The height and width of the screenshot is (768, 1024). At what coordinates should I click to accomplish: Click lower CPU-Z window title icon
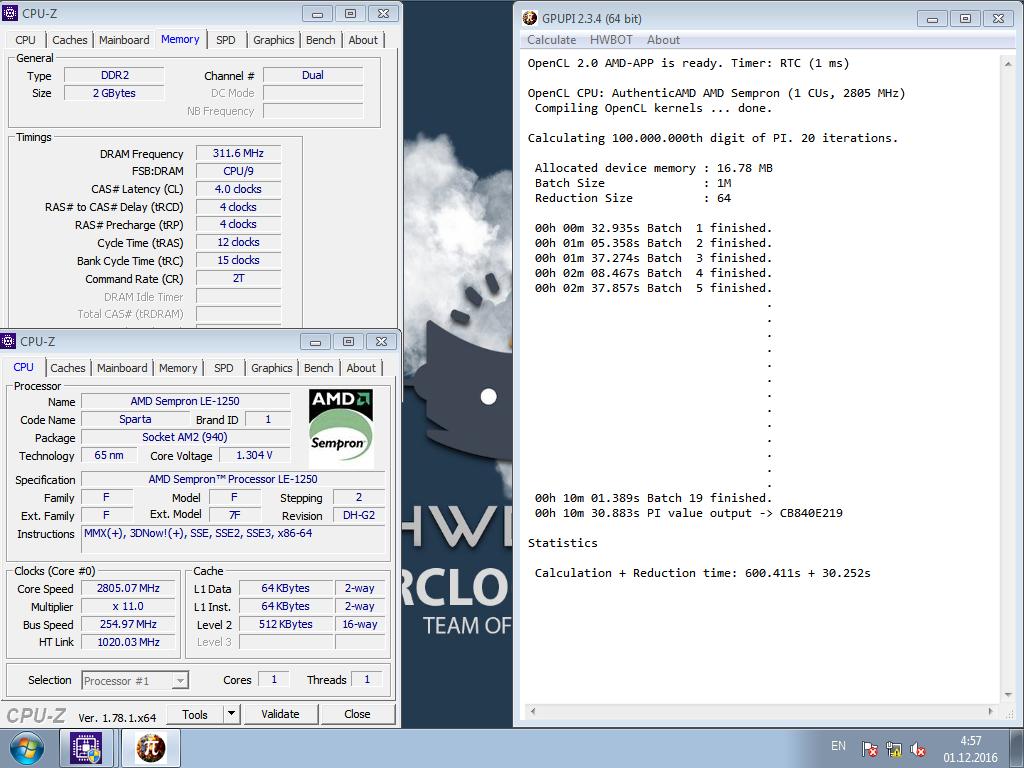click(8, 341)
